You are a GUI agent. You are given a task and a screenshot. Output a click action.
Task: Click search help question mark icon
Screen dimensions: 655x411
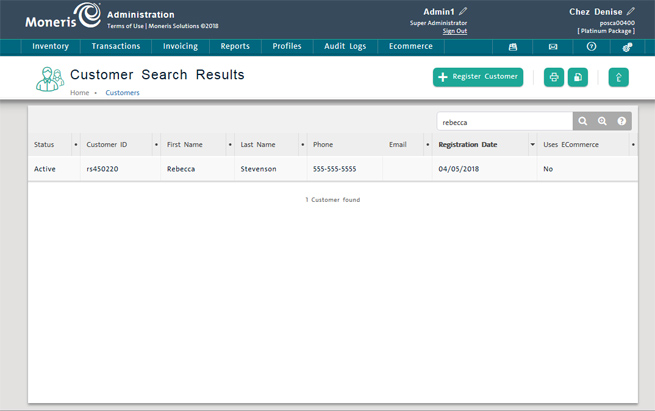(x=622, y=121)
